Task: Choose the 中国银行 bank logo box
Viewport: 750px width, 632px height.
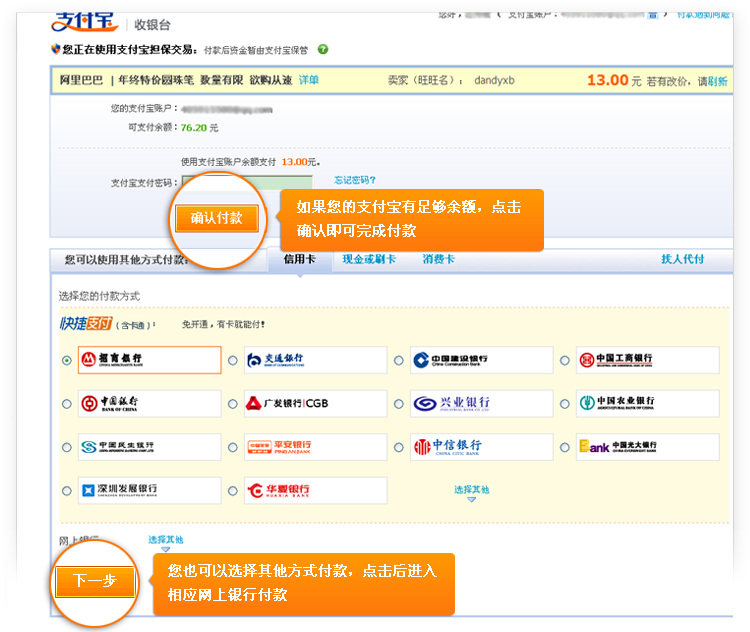Action: (150, 403)
